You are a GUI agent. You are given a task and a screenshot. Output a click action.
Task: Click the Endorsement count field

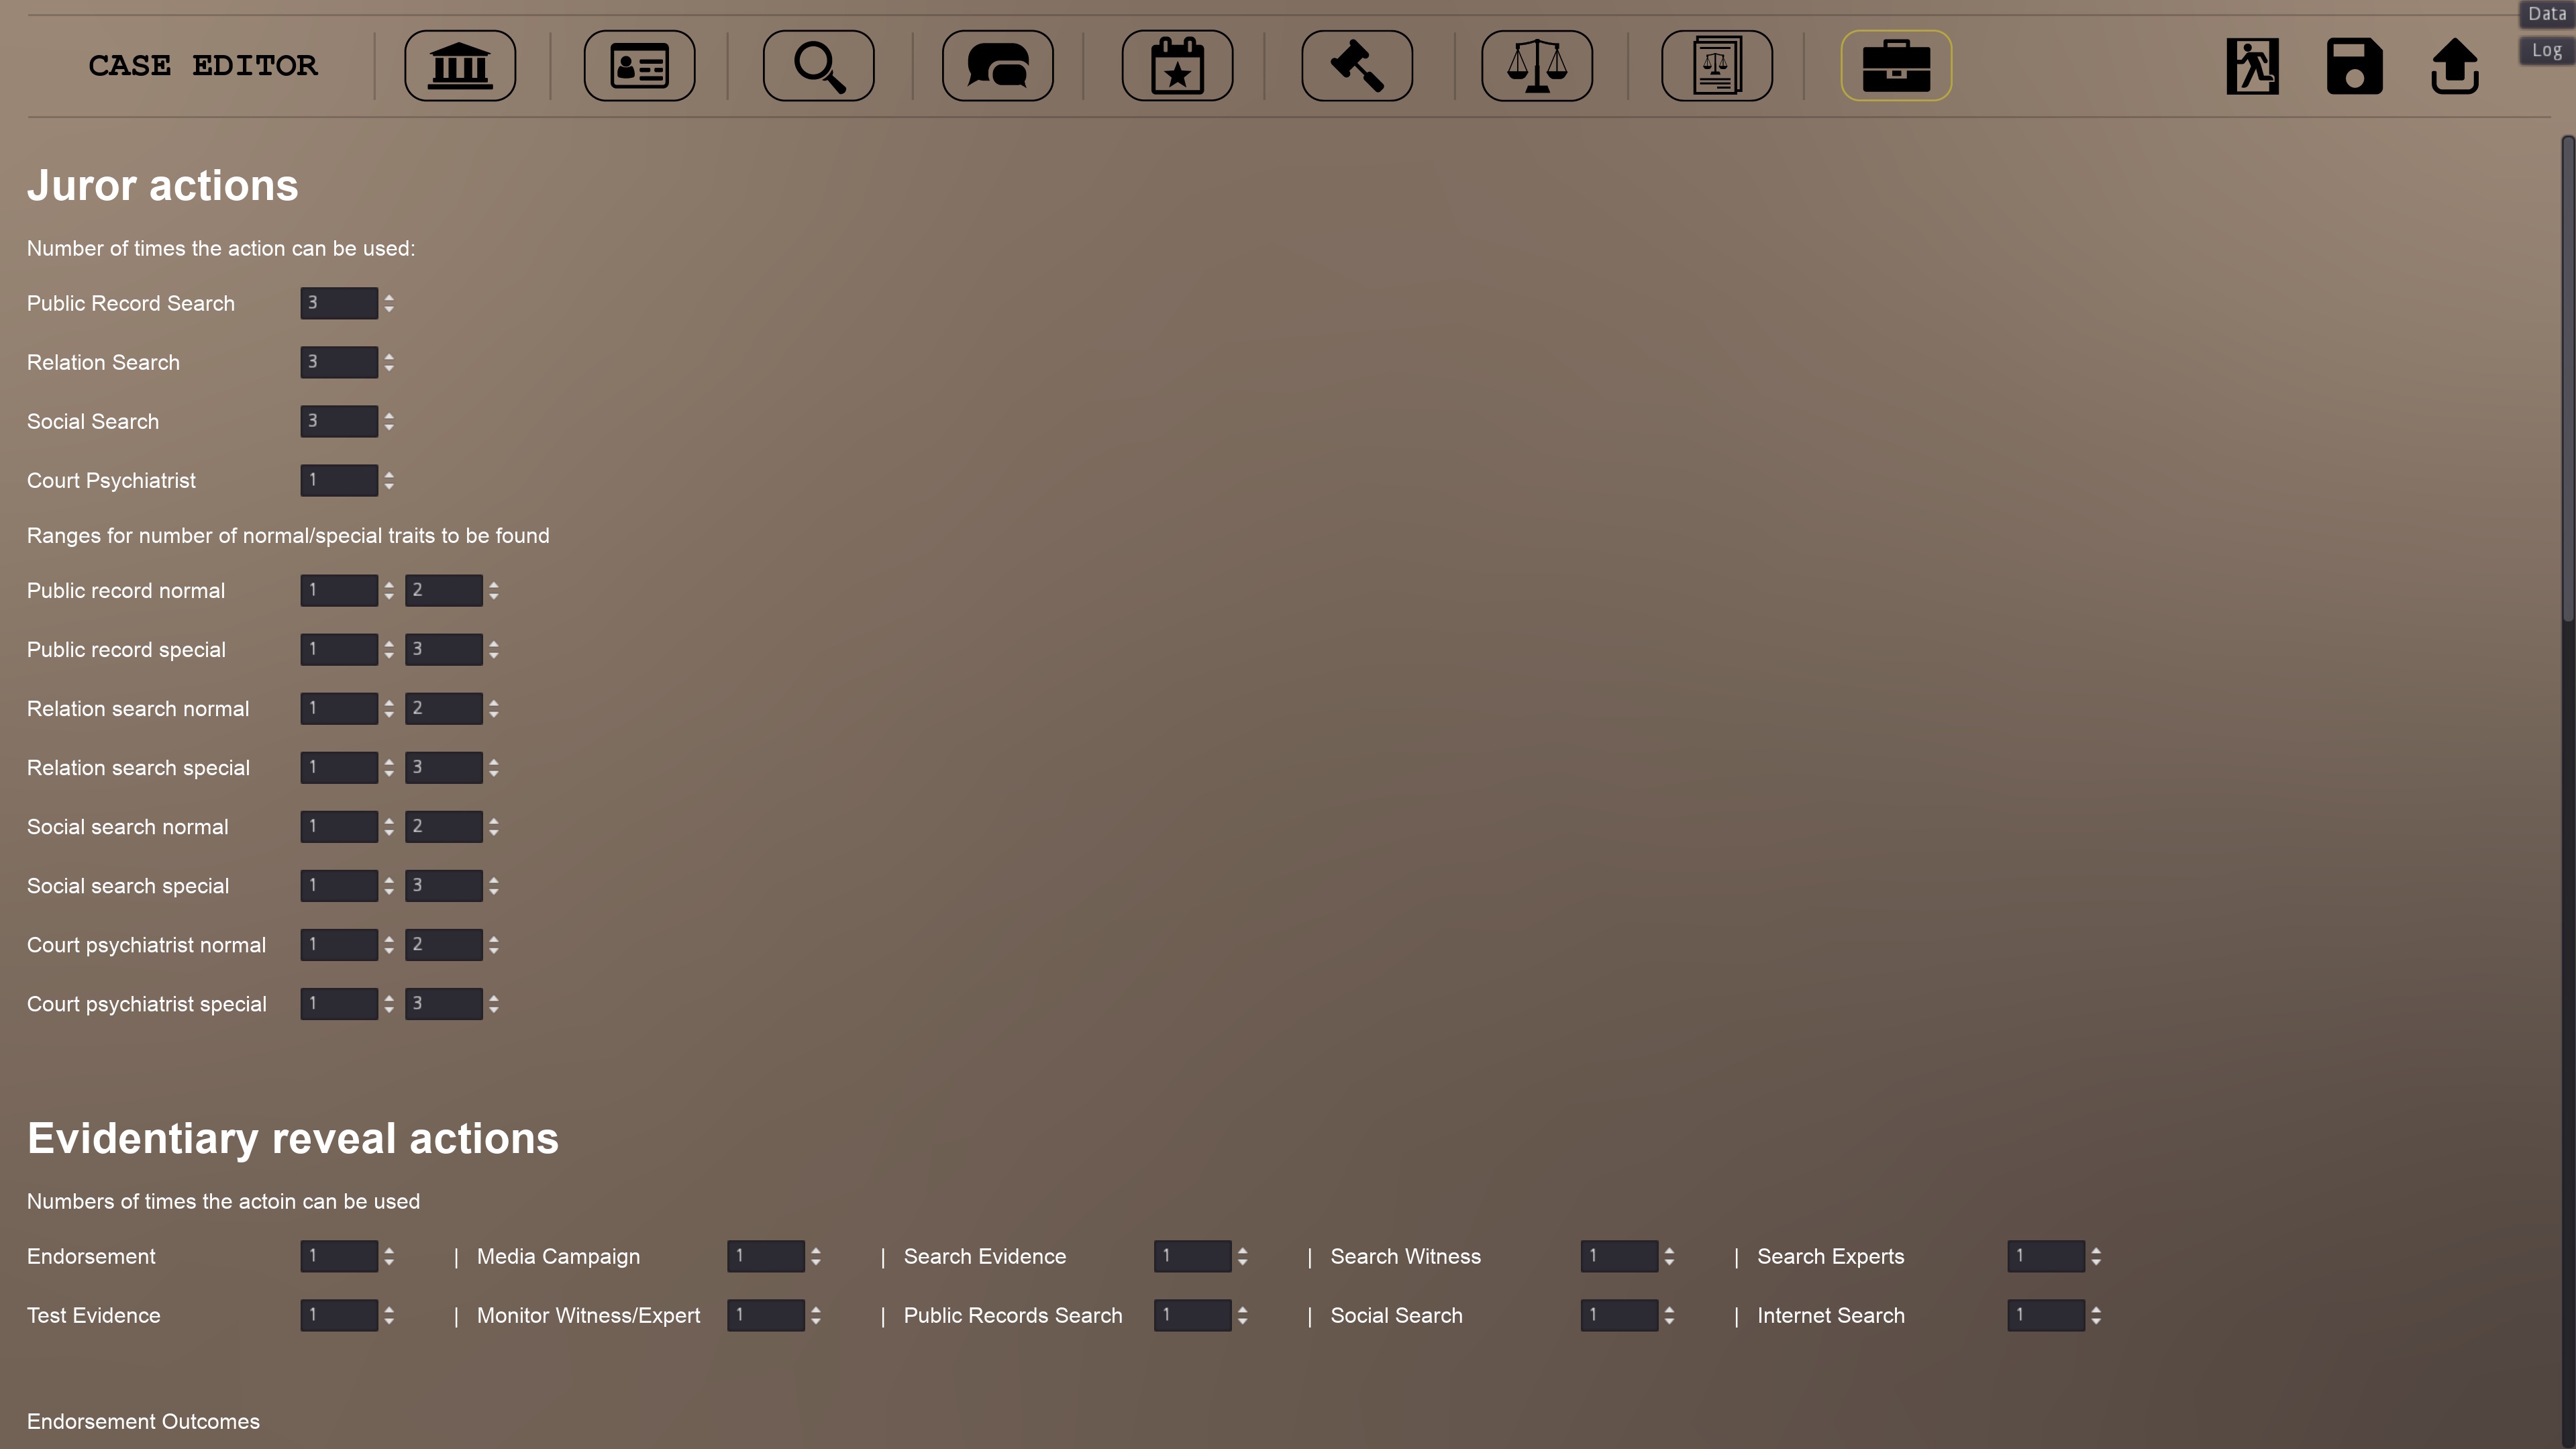(x=339, y=1256)
